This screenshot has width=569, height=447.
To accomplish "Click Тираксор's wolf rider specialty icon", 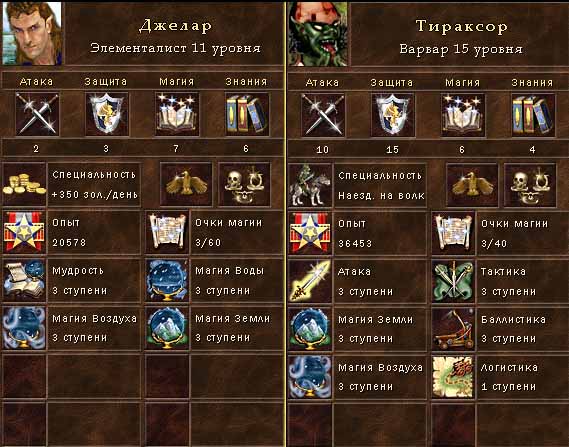I will (310, 185).
